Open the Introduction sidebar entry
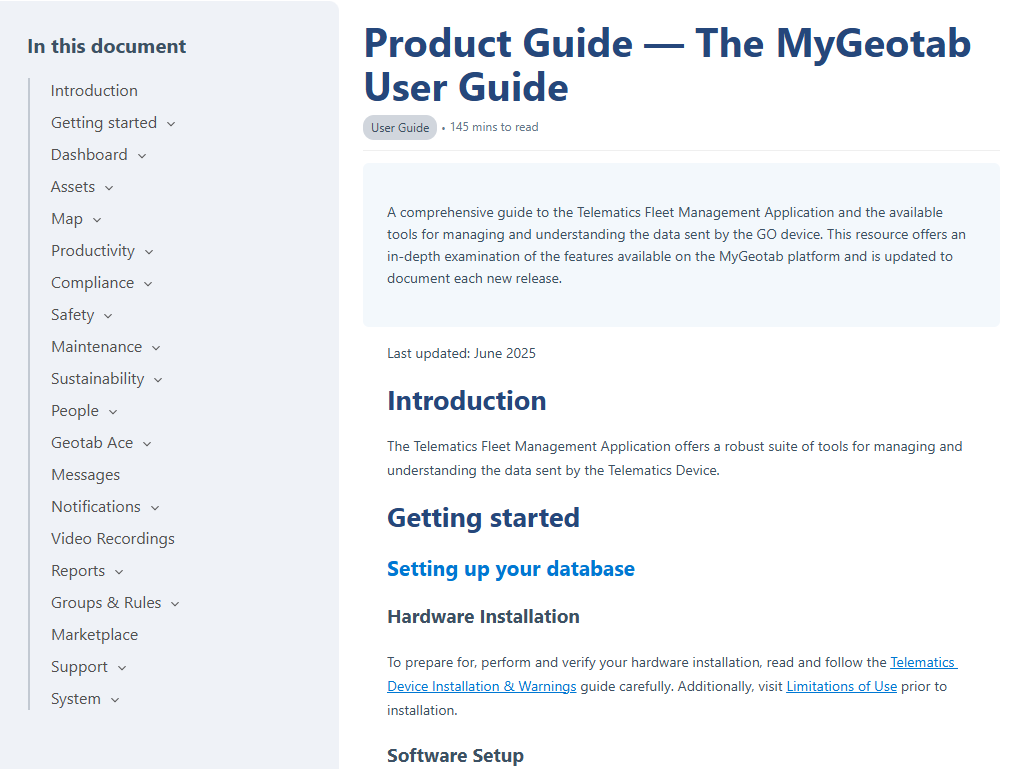This screenshot has width=1030, height=769. coord(94,90)
